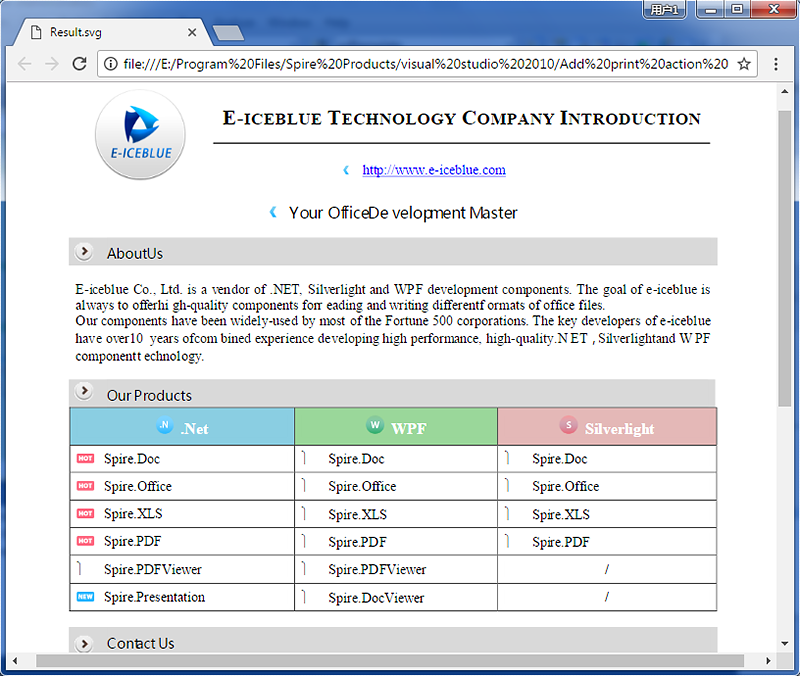
Task: Click the horizontal scrollbar right arrow
Action: click(768, 661)
